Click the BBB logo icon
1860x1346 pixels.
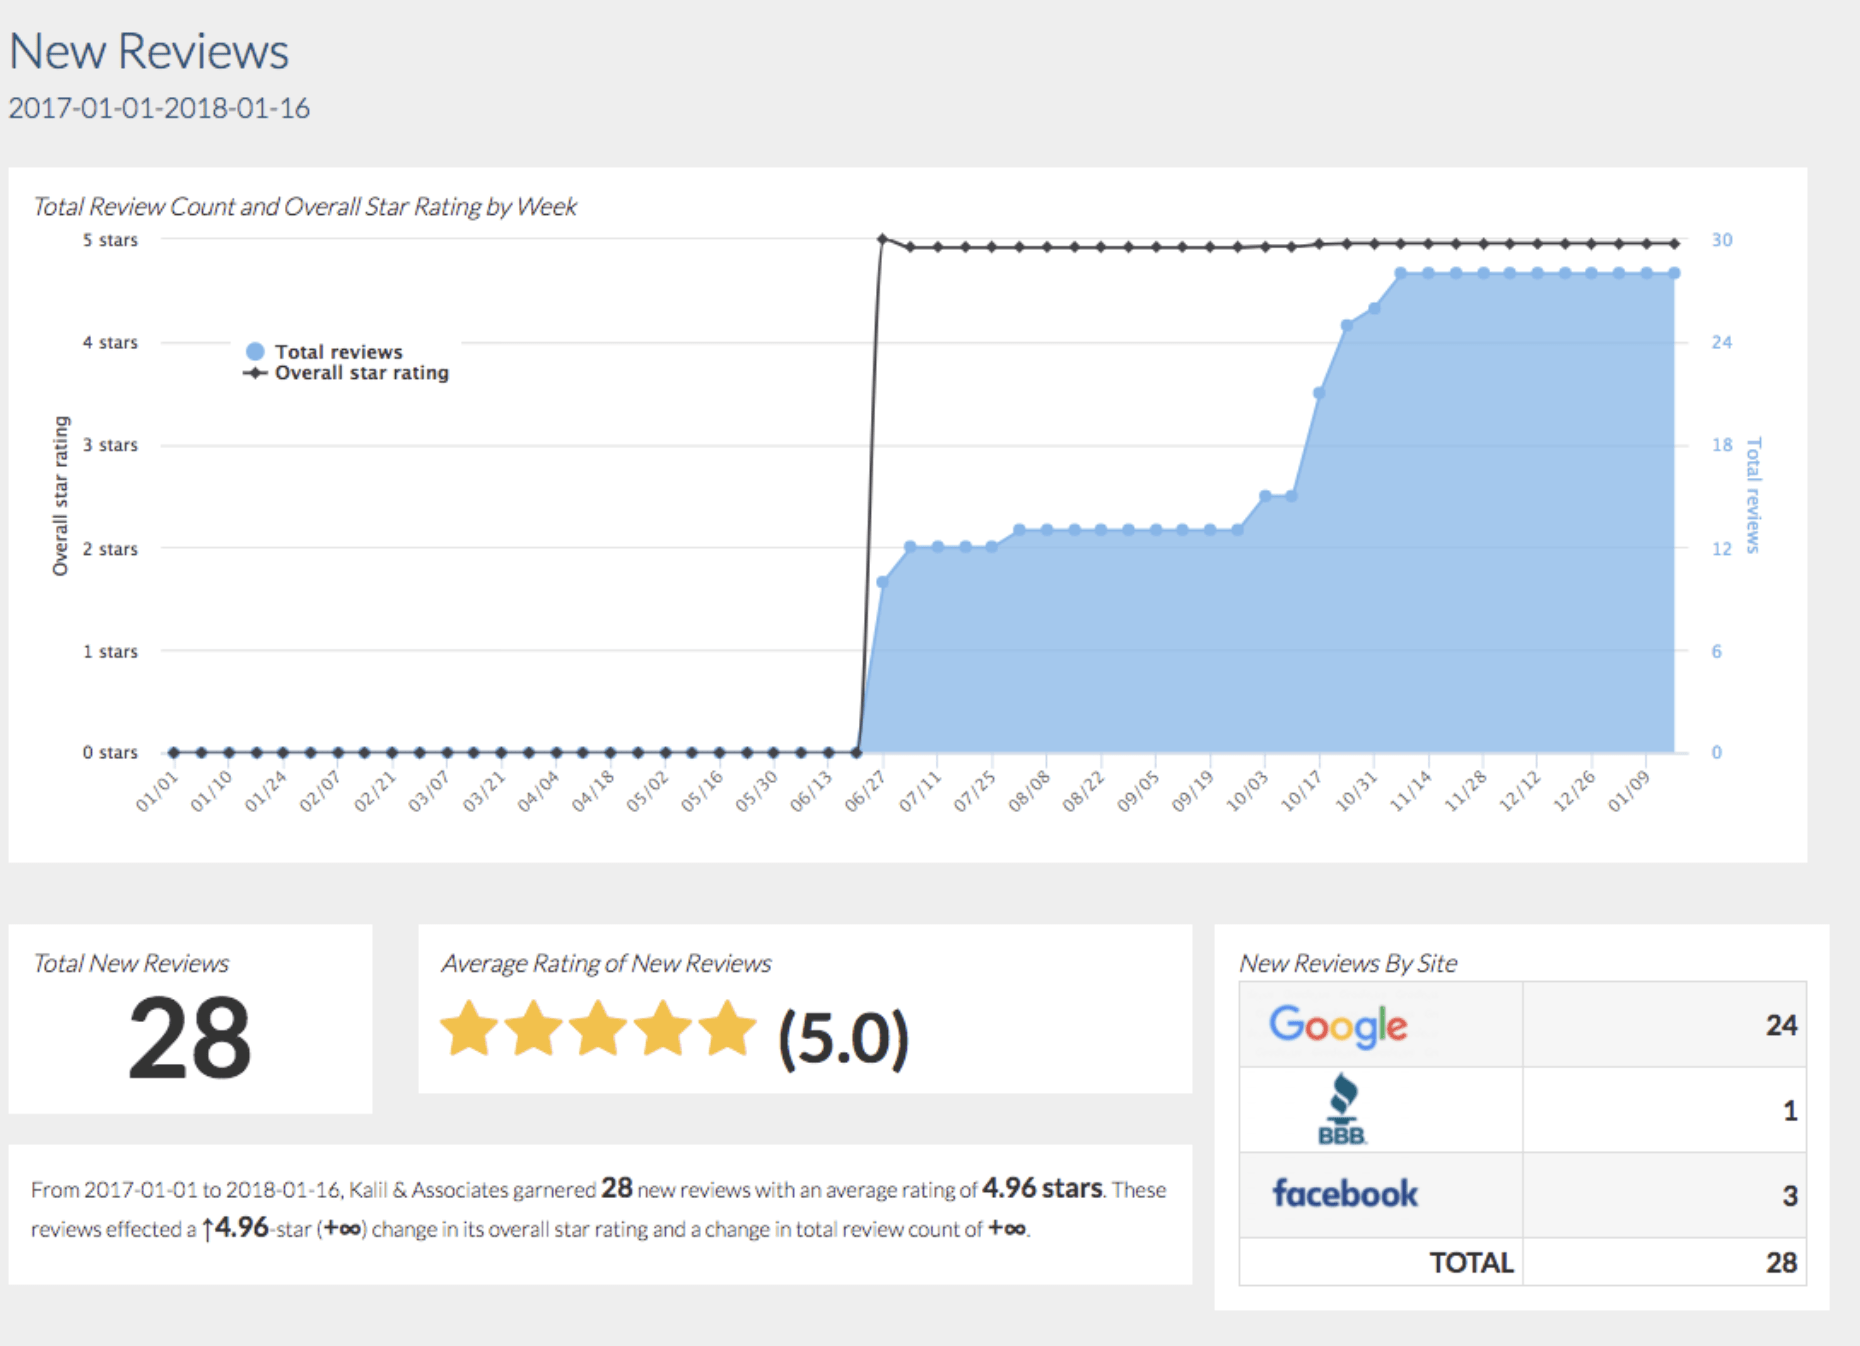[x=1342, y=1110]
